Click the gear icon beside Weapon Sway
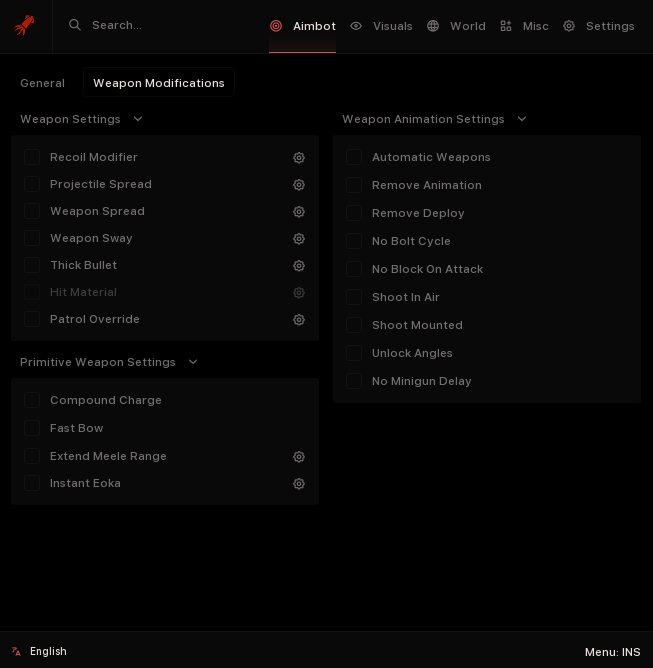This screenshot has height=668, width=653. 298,239
